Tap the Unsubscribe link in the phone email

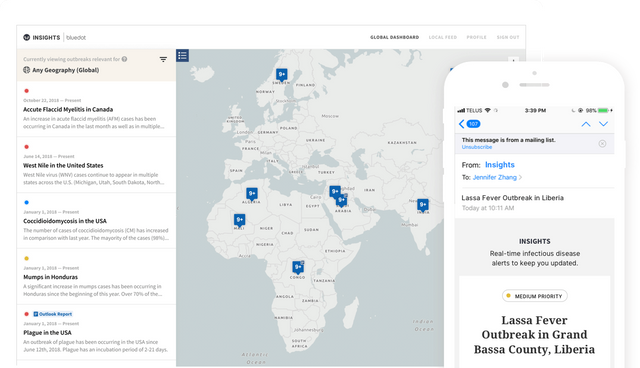[x=477, y=147]
